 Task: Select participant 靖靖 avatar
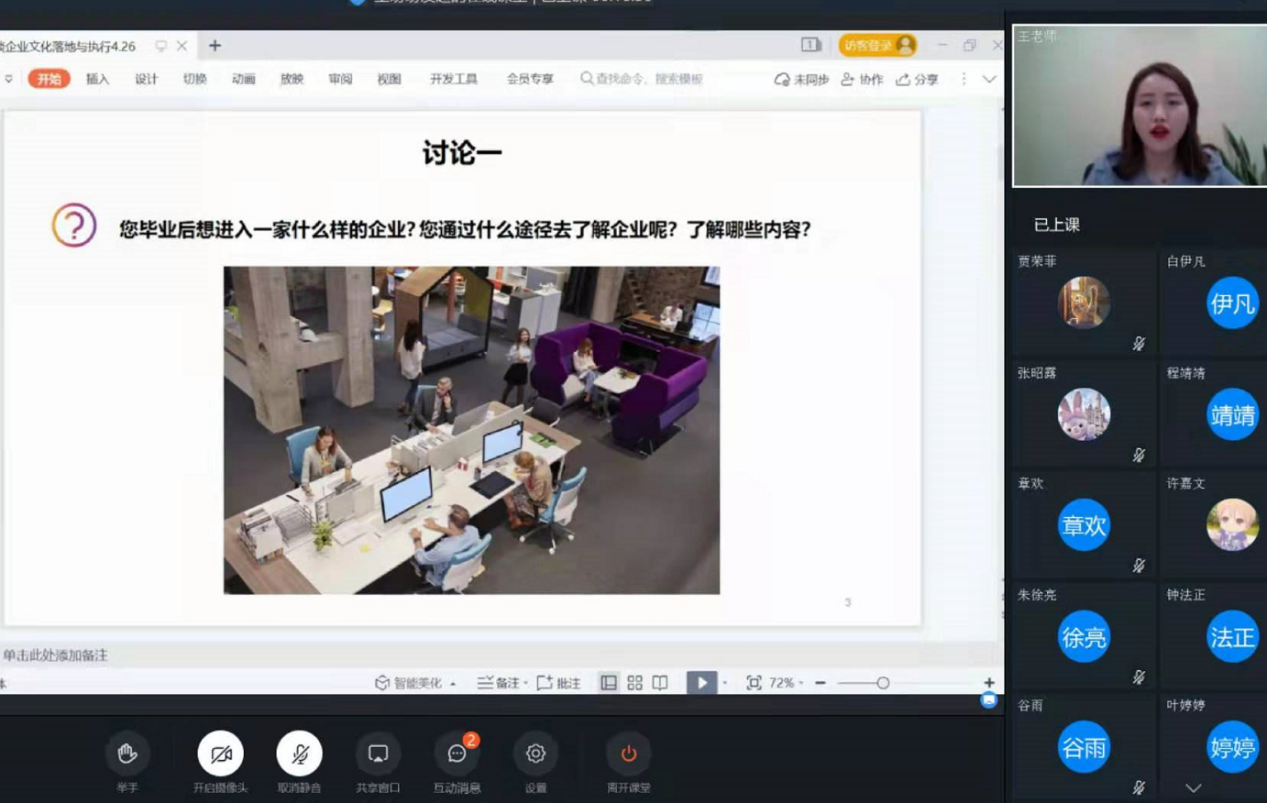pos(1232,414)
